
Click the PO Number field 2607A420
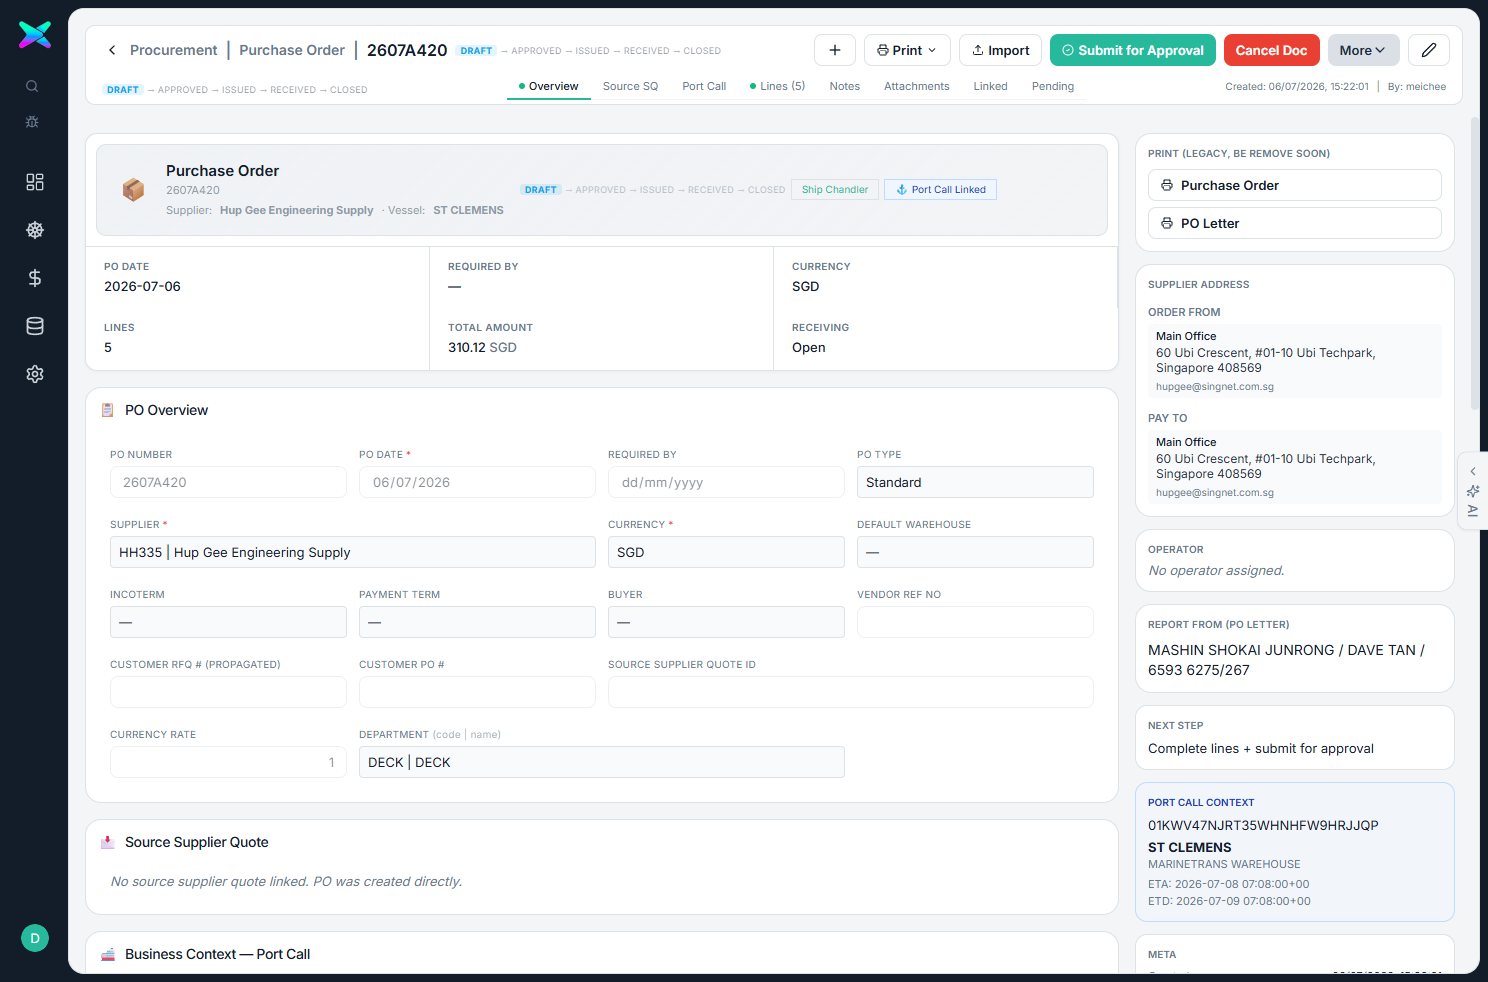click(x=228, y=482)
